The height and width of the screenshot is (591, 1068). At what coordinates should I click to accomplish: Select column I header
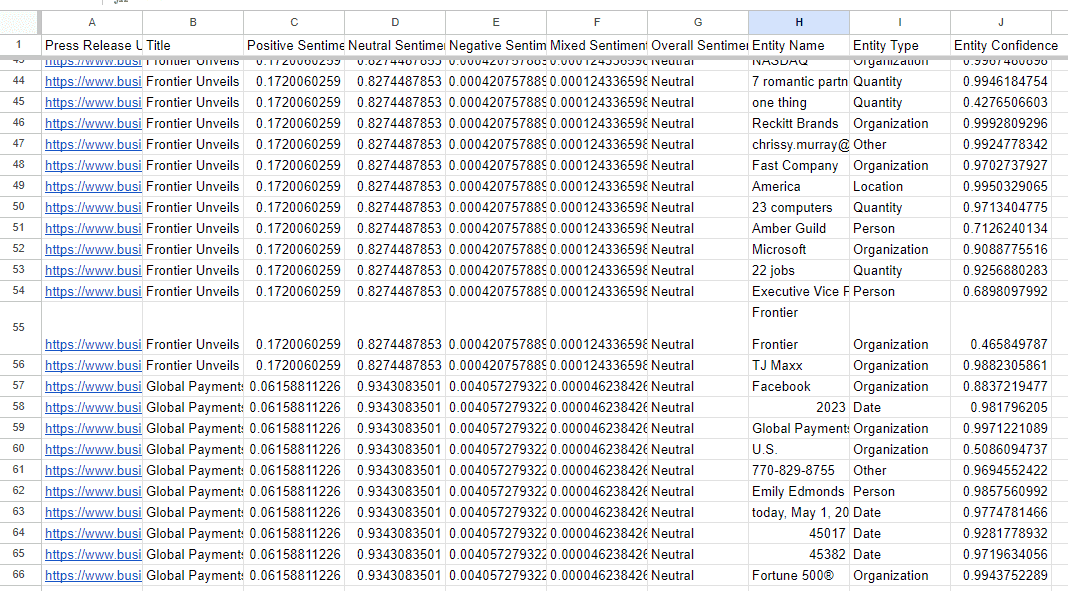click(900, 22)
